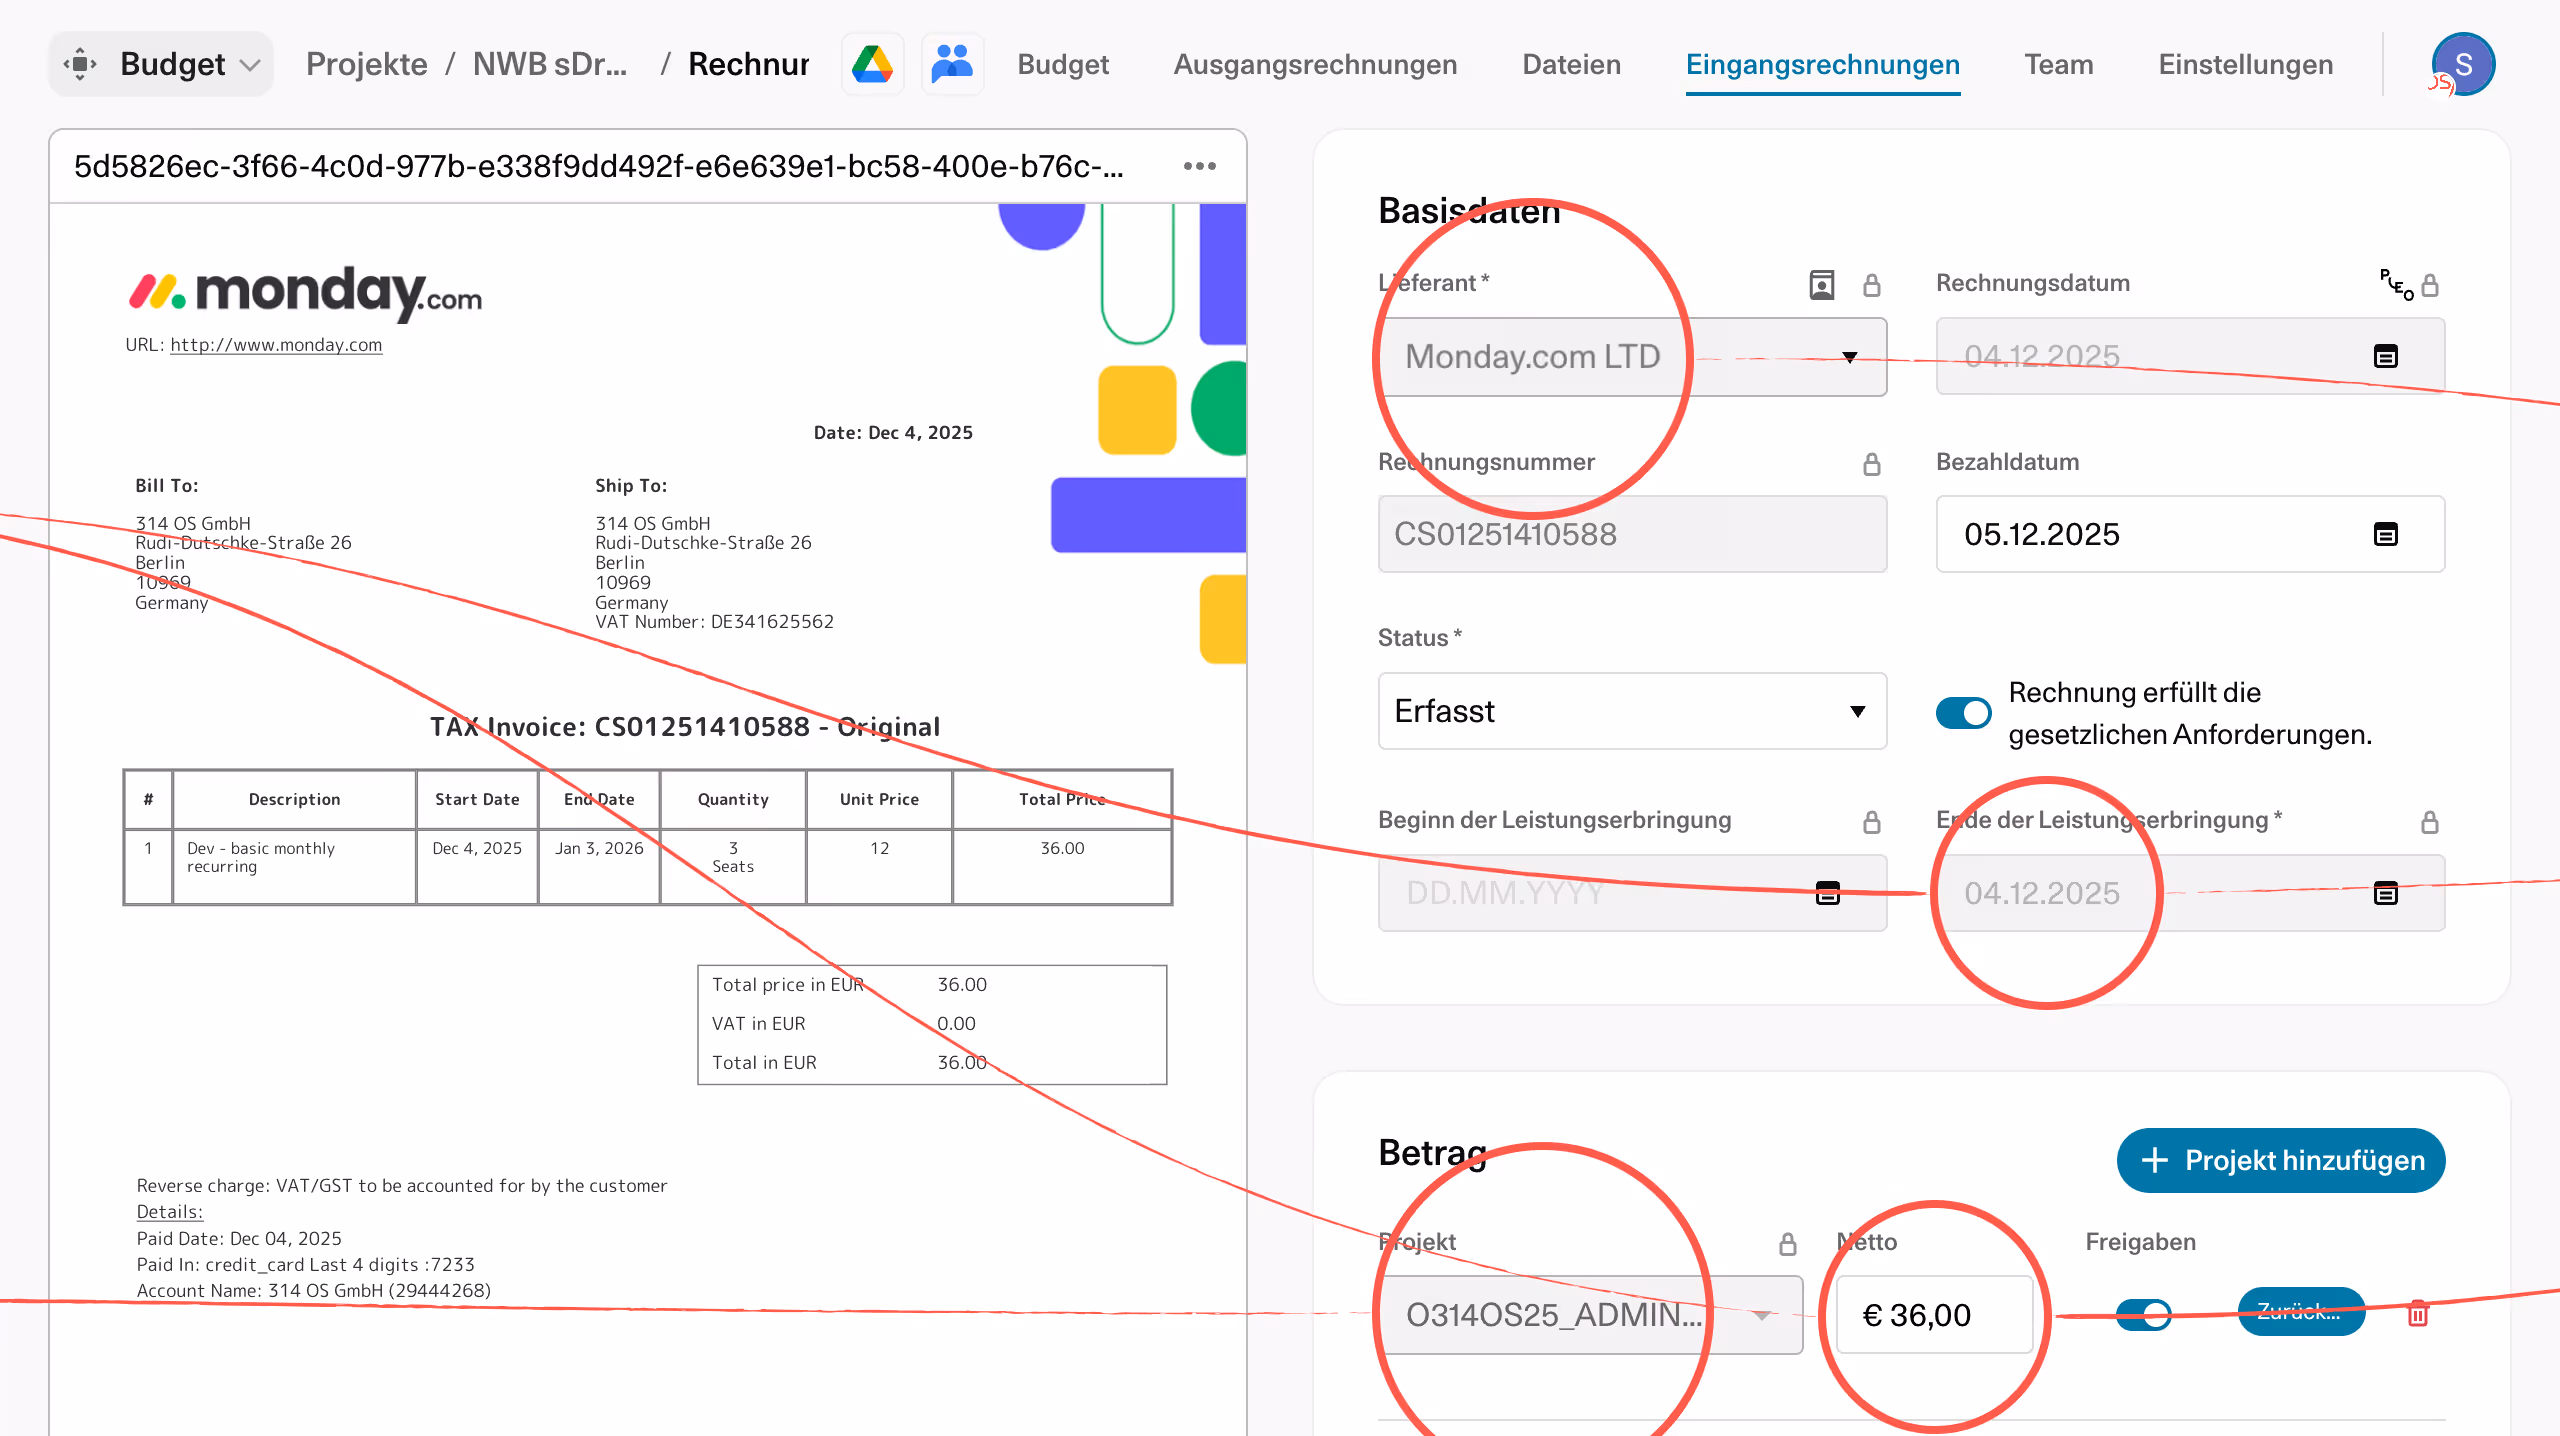Click the lock toggle beside Ende der Leistungserbringung
This screenshot has width=2560, height=1436.
[x=2430, y=821]
